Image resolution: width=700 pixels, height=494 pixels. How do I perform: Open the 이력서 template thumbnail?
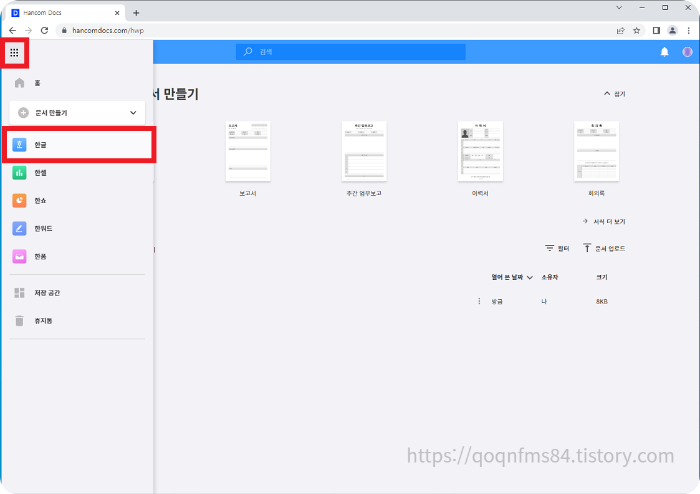pyautogui.click(x=480, y=151)
